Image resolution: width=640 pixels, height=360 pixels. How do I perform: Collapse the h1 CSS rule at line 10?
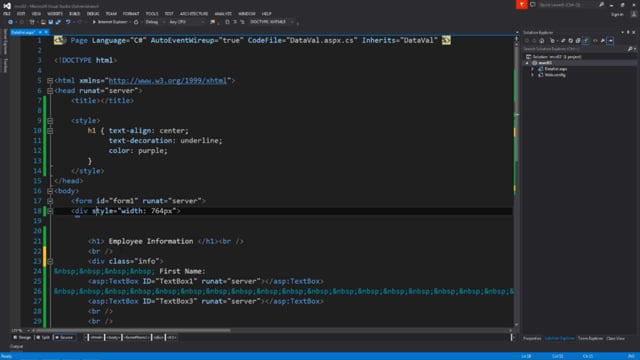click(50, 131)
